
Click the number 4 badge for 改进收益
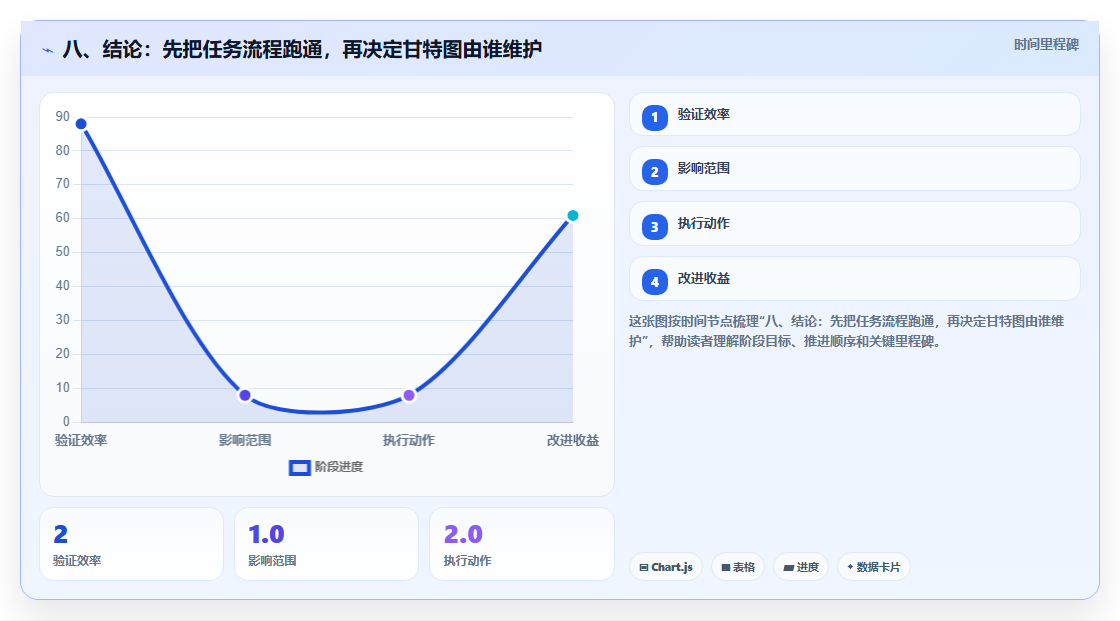pyautogui.click(x=654, y=282)
